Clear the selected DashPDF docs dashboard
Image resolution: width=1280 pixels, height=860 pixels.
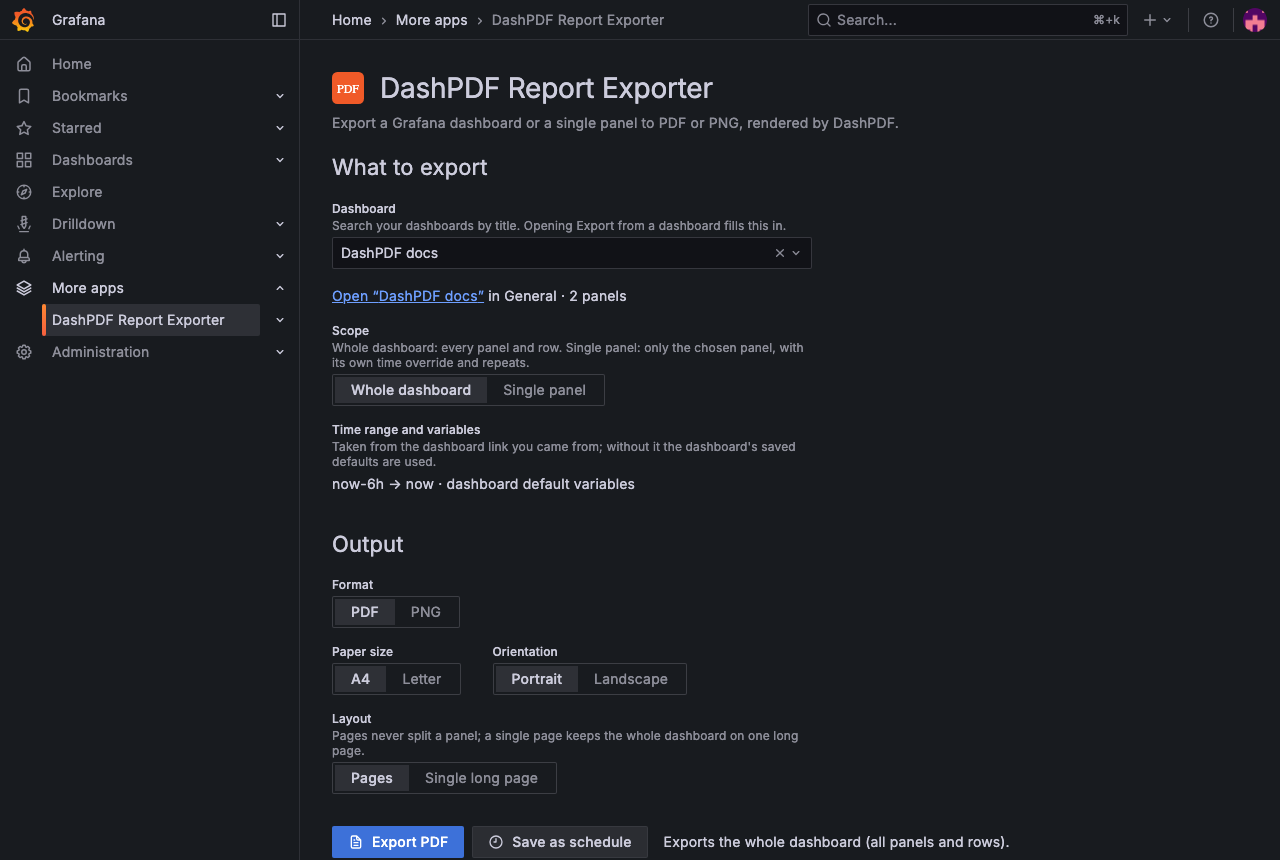point(780,253)
